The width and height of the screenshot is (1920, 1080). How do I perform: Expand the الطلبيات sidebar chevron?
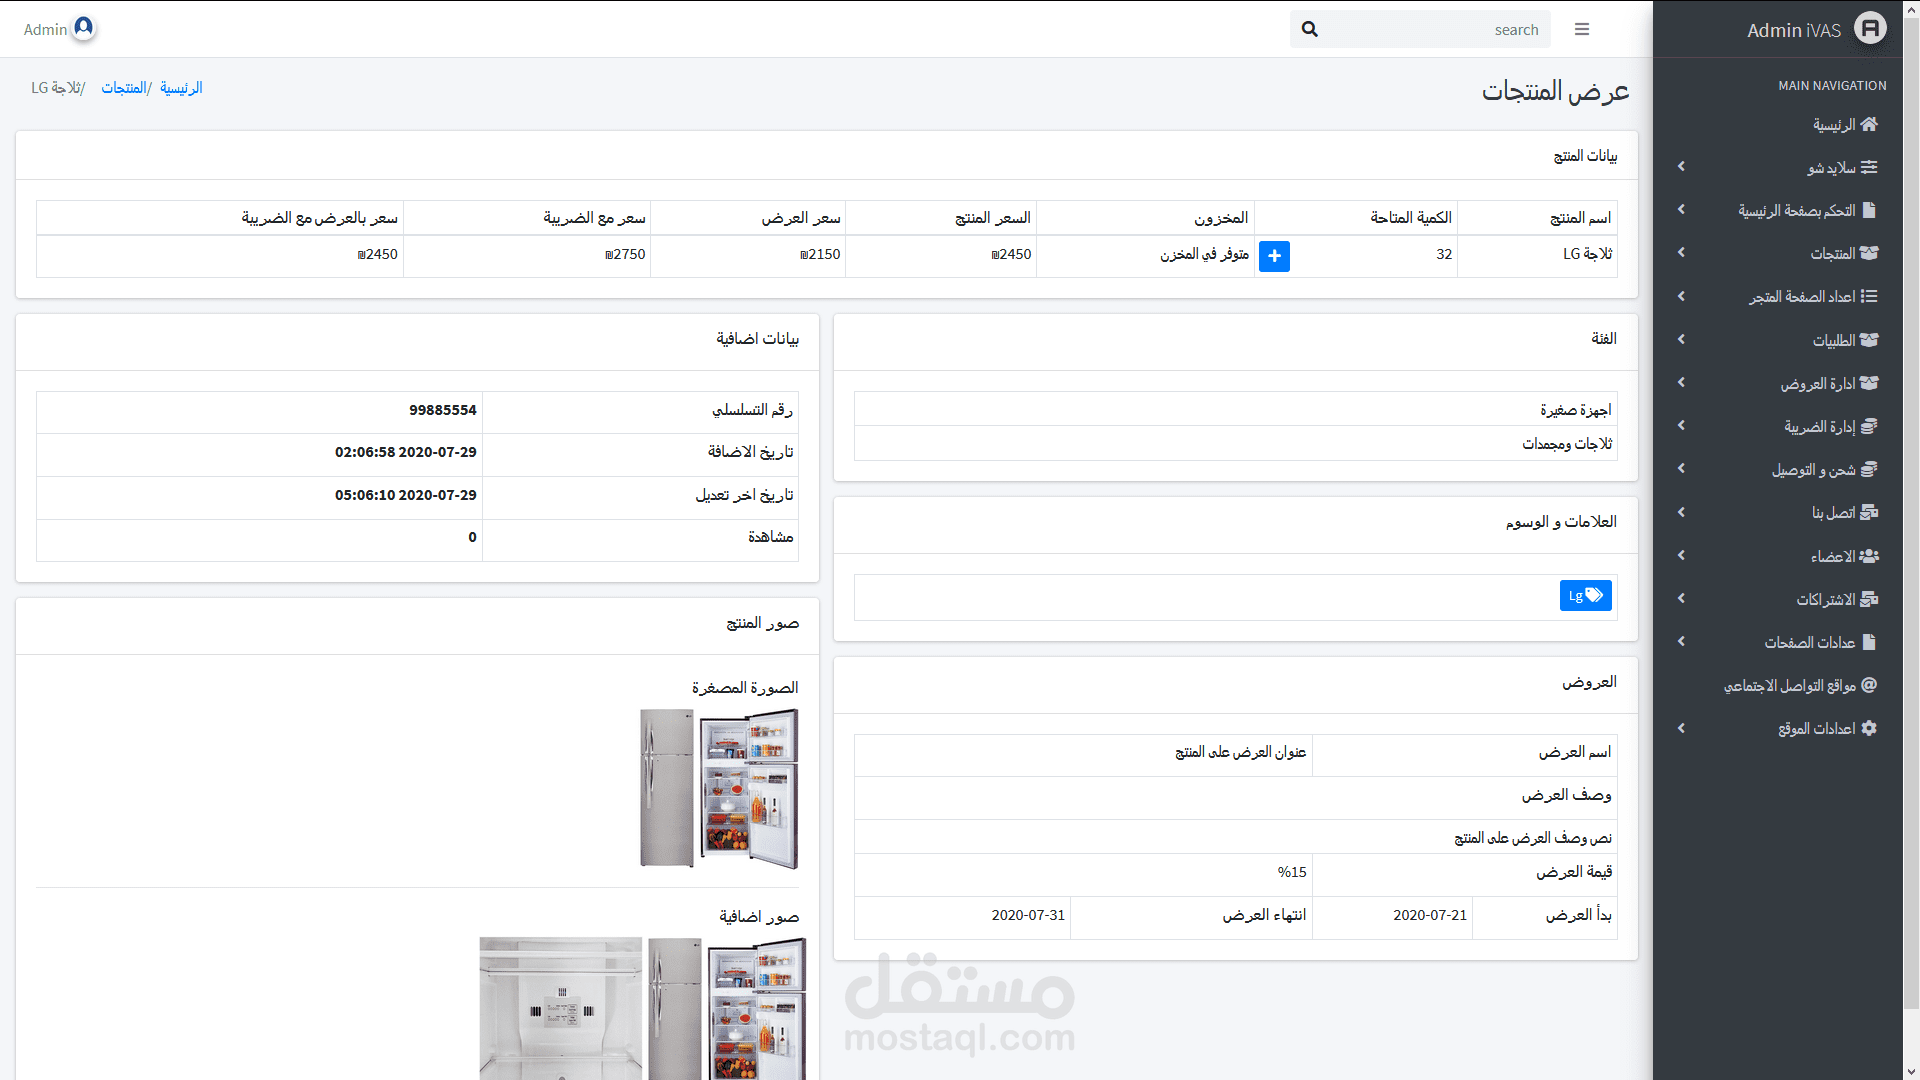[1681, 340]
